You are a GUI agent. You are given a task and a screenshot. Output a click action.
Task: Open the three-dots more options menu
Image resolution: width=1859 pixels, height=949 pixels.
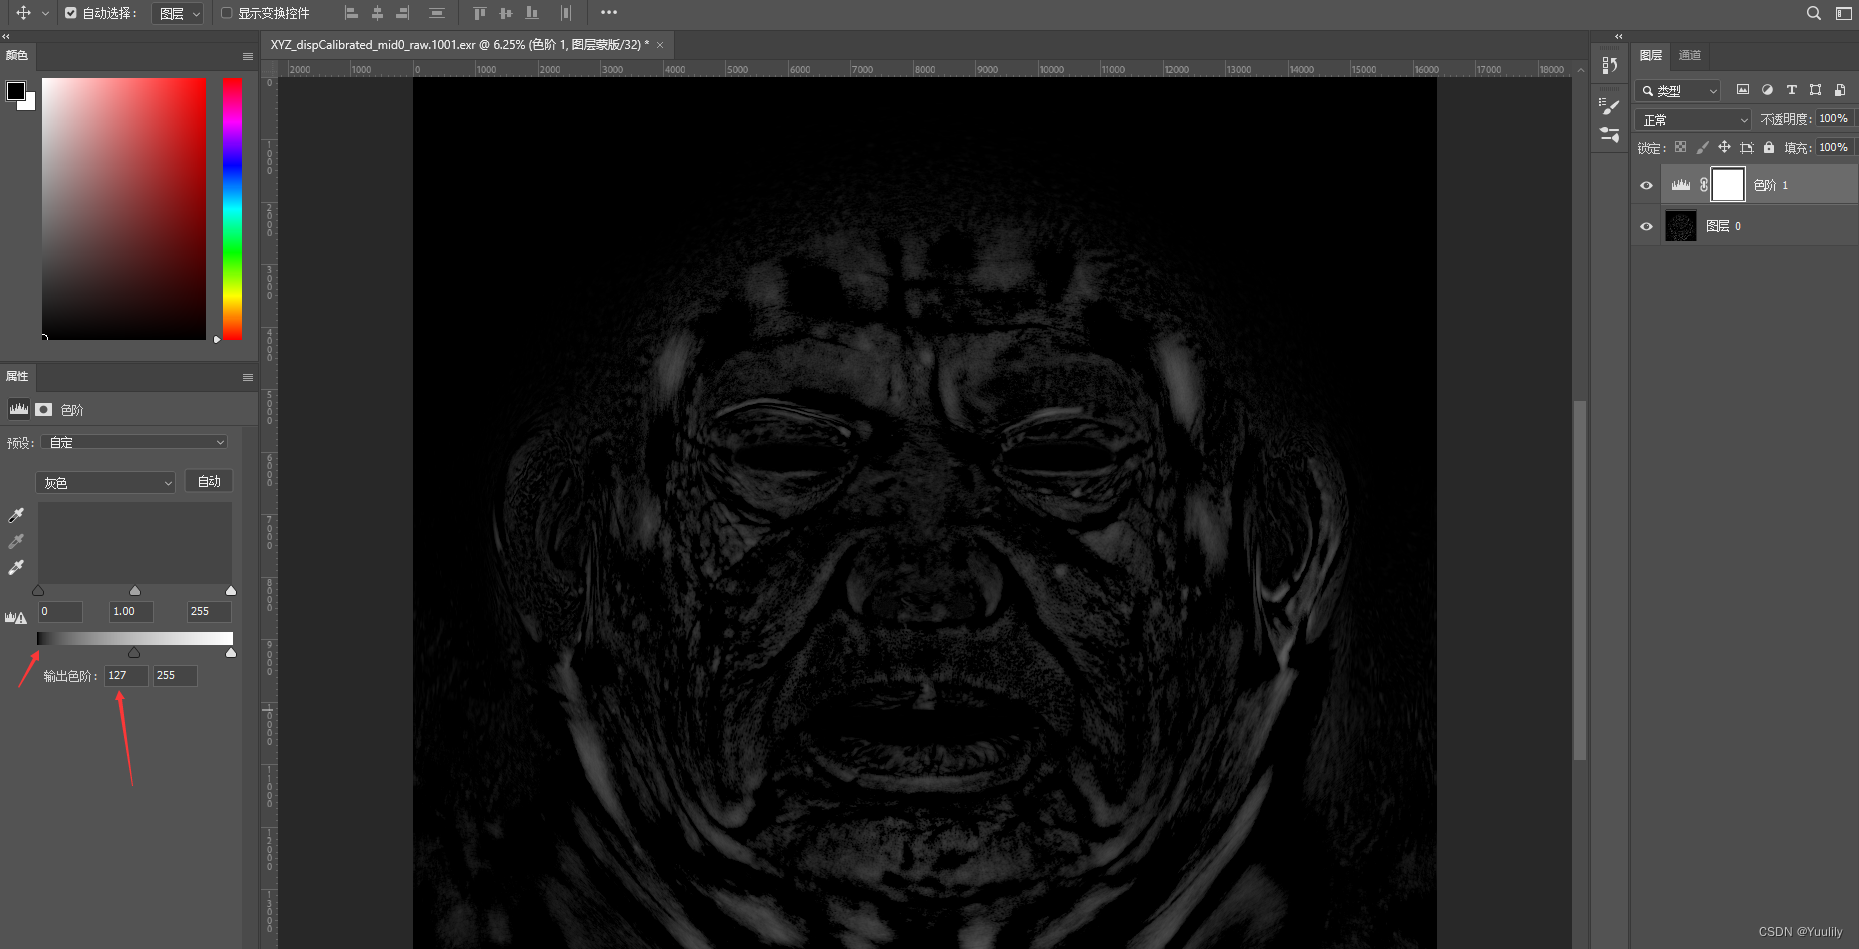609,12
